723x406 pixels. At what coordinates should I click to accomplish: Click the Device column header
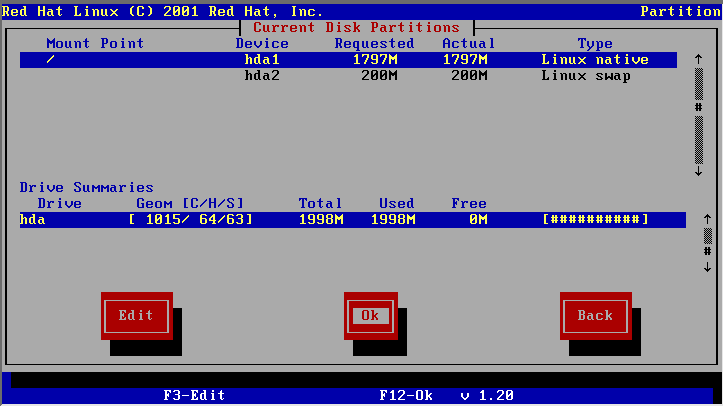(262, 44)
